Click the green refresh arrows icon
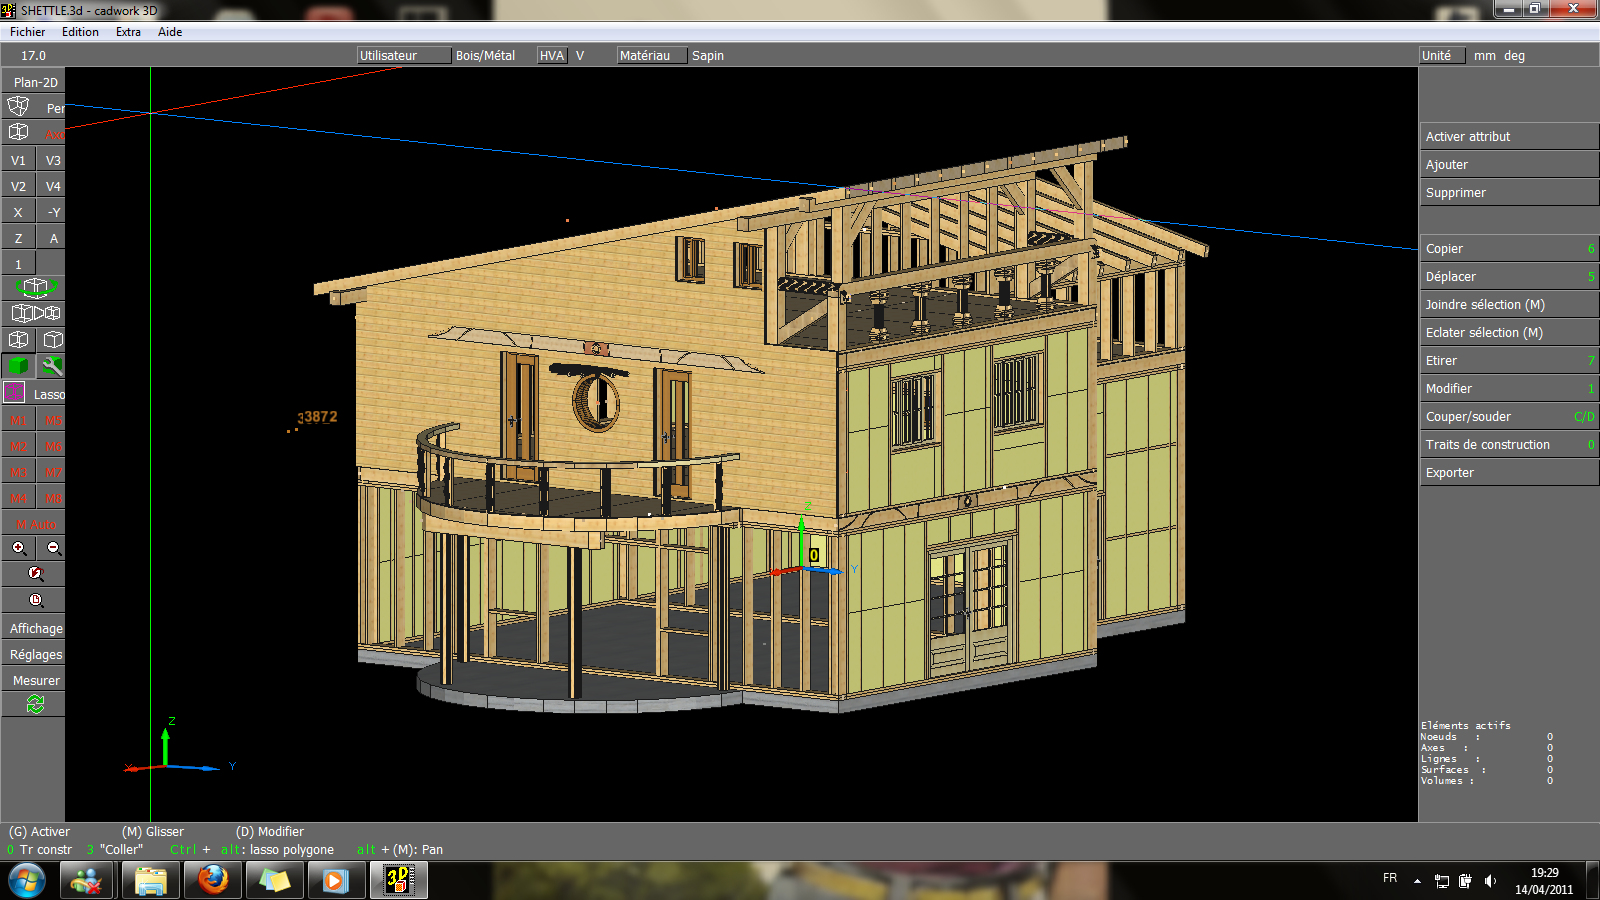The image size is (1600, 900). point(35,705)
